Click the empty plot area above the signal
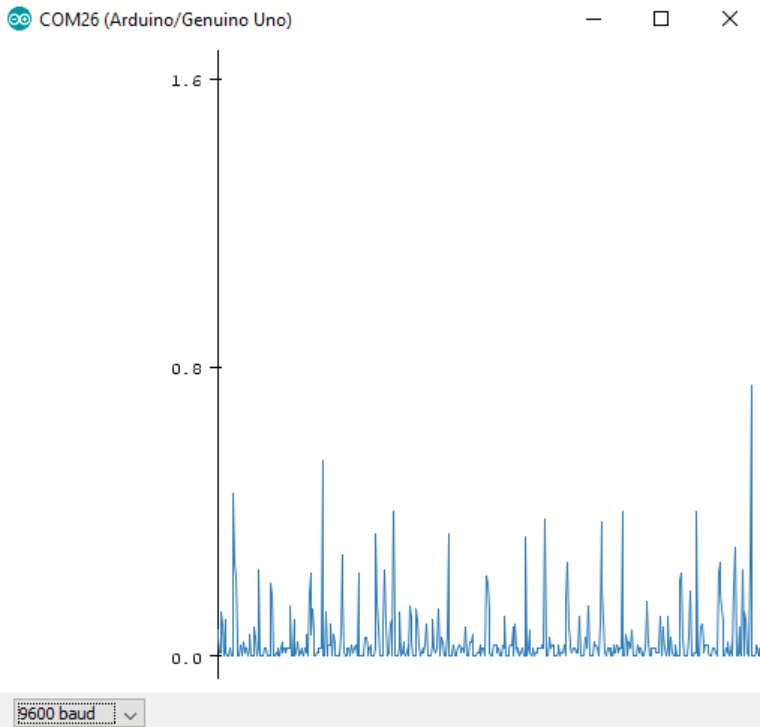Screen dimensions: 760x727 [x=480, y=220]
